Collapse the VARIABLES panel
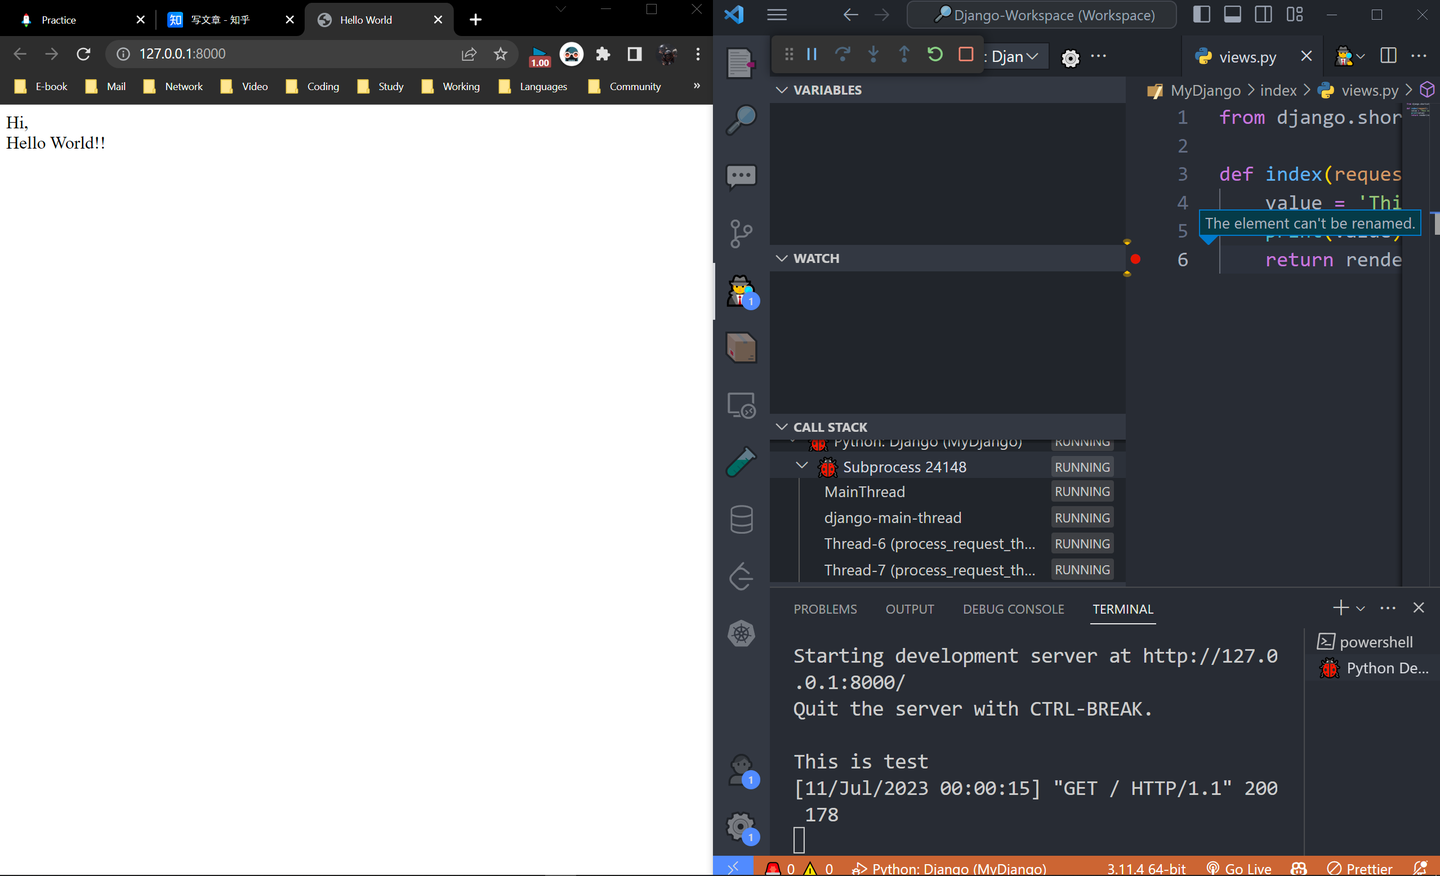The image size is (1440, 876). (x=782, y=89)
